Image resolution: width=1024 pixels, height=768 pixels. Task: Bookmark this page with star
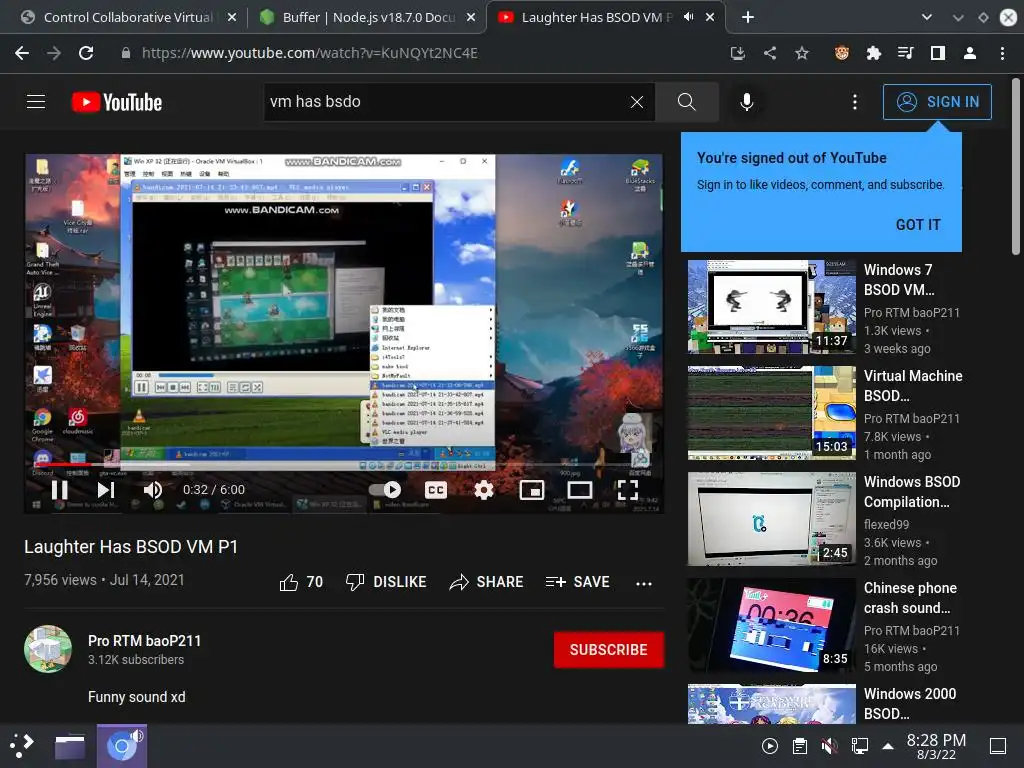pos(802,53)
